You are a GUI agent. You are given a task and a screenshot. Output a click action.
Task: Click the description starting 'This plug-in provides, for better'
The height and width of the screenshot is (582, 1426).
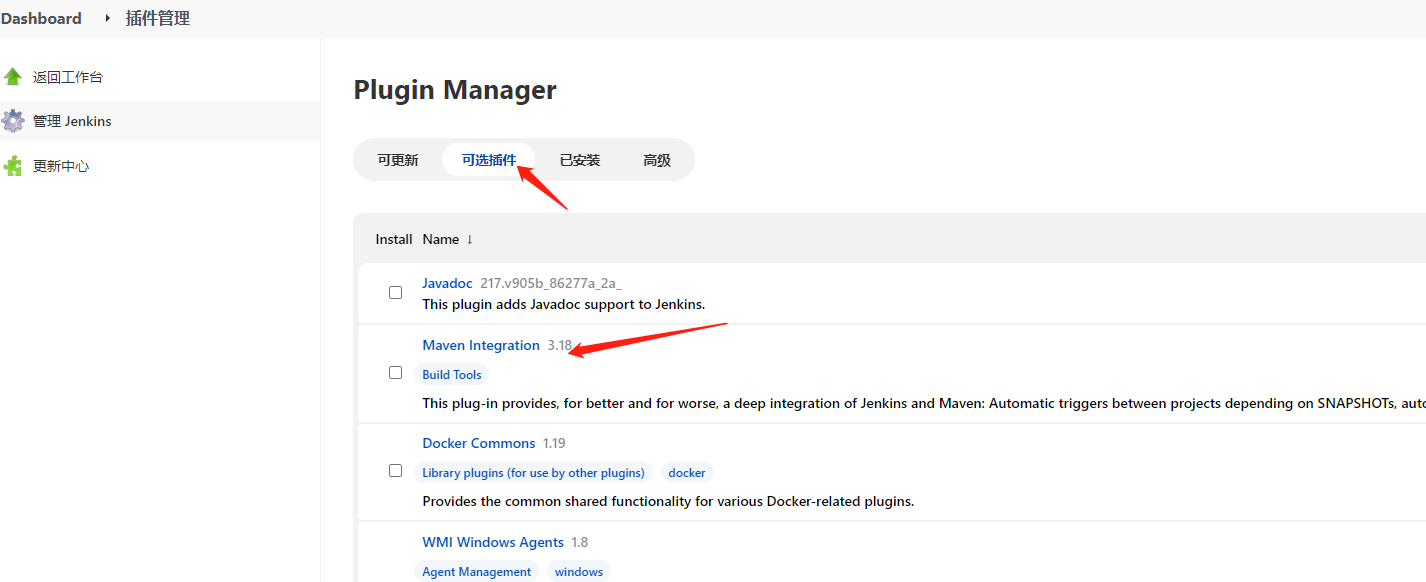pos(924,403)
